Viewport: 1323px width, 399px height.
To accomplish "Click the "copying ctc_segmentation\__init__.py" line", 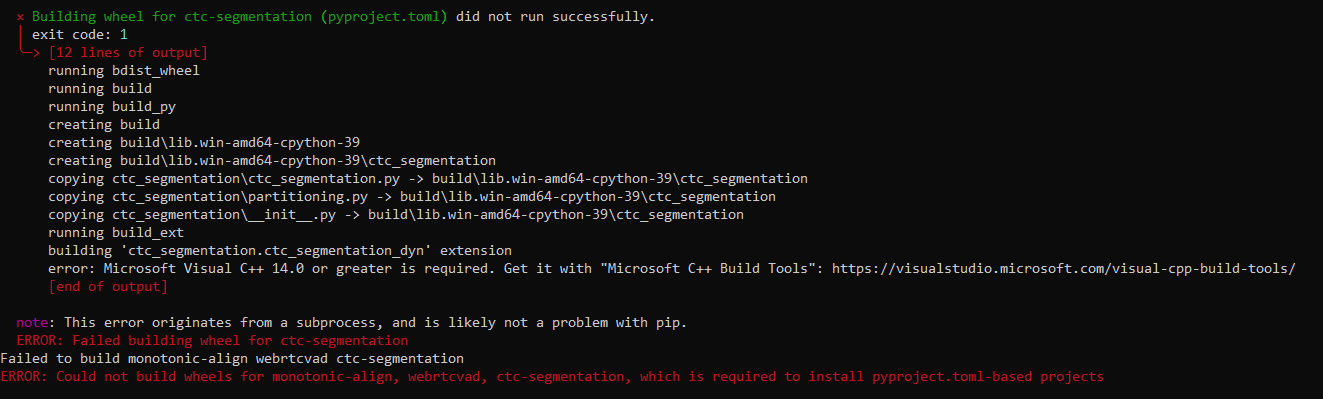I will point(396,215).
